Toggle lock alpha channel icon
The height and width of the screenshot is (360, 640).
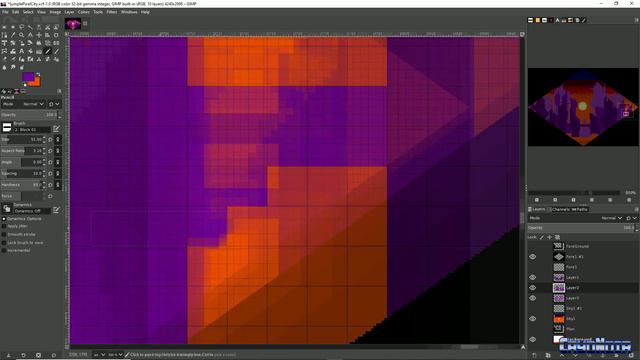[557, 237]
